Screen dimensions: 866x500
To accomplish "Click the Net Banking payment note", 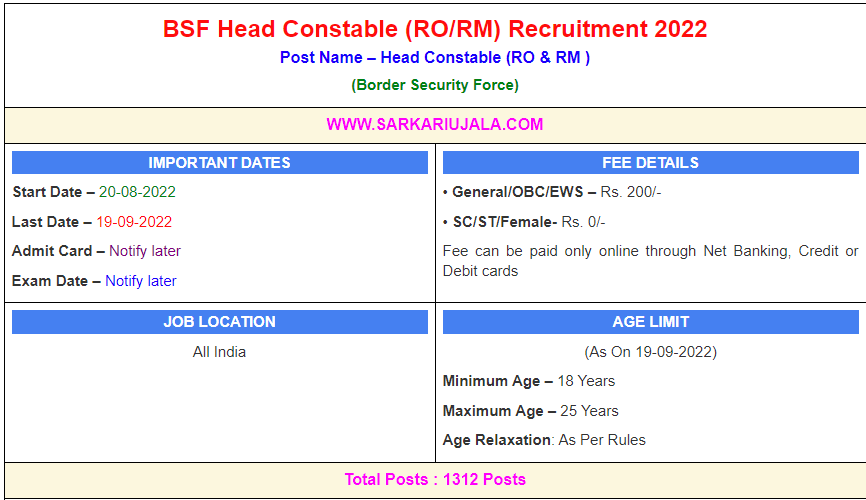I will (x=650, y=261).
